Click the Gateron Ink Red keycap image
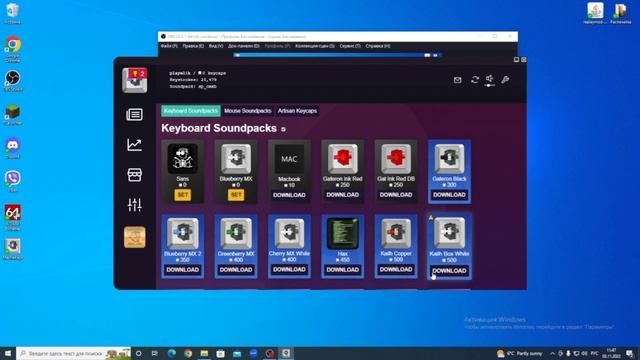 coord(342,159)
